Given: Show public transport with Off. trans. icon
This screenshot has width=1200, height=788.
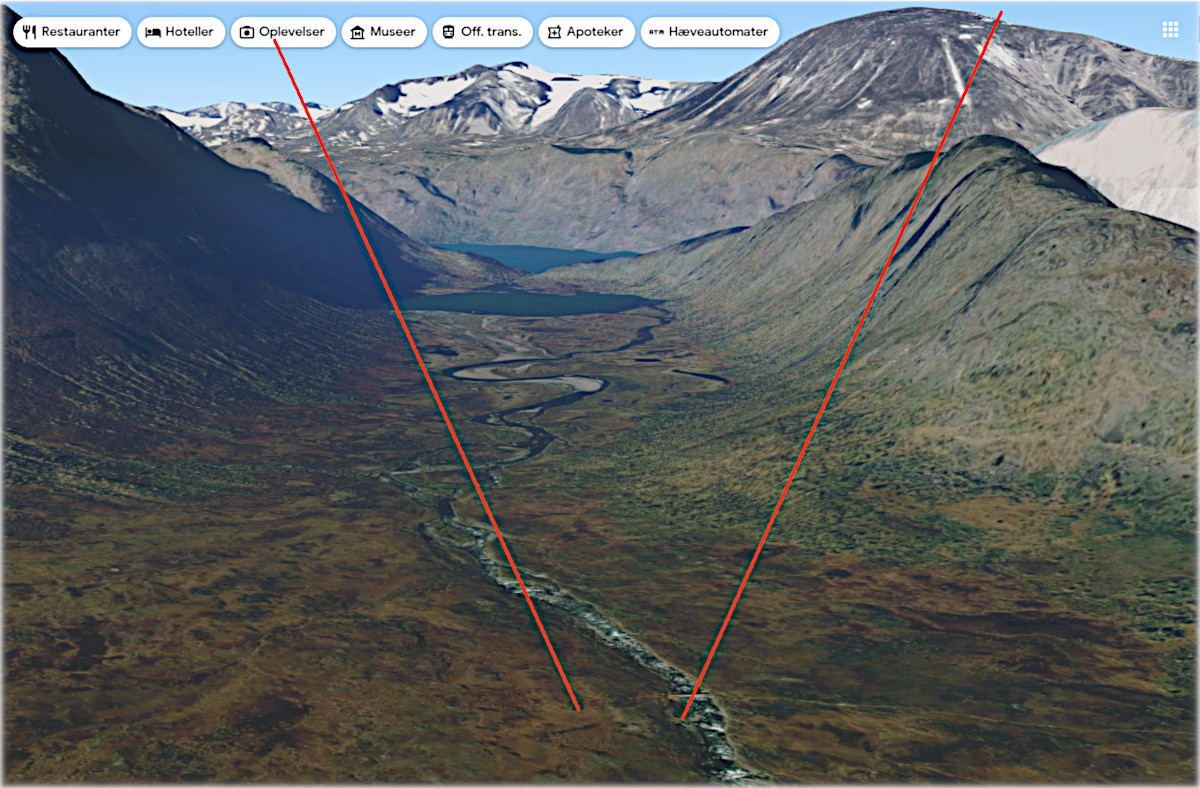Looking at the screenshot, I should point(448,32).
